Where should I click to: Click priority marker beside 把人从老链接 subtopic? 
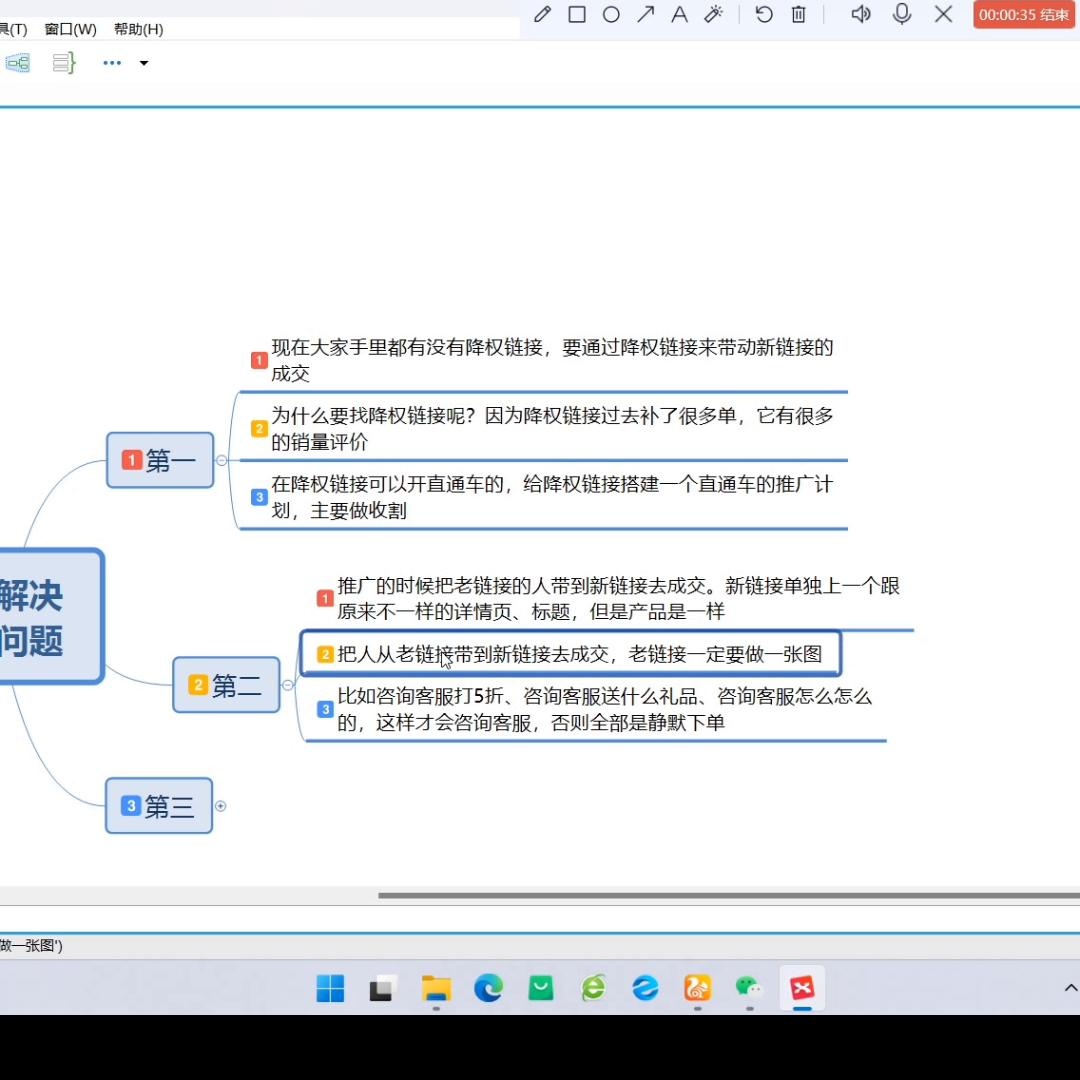[x=325, y=654]
